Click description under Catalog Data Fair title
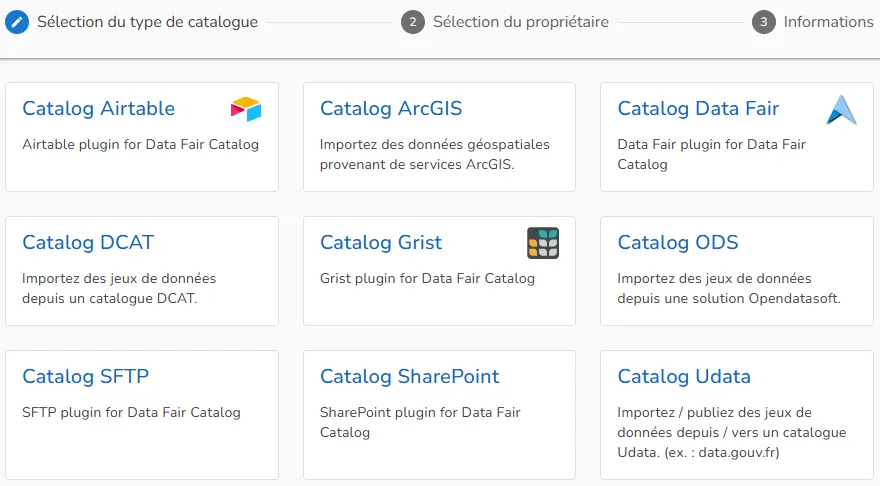880x486 pixels. click(x=712, y=154)
